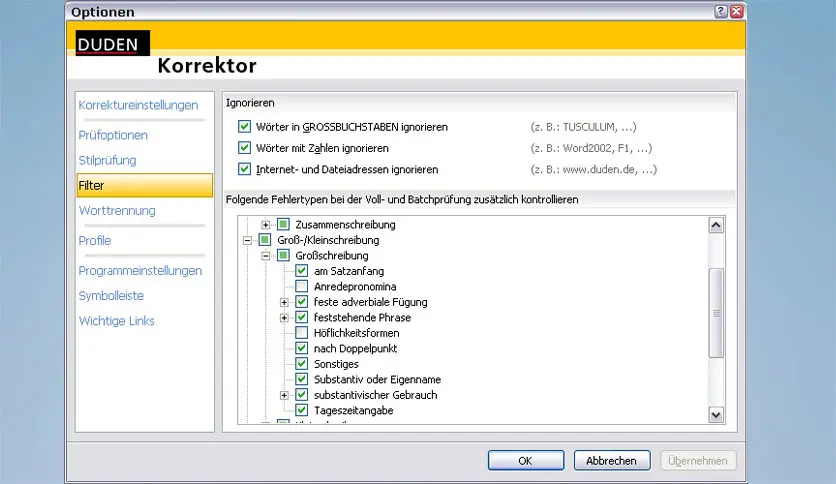Open Korrektureinstellungen section
836x484 pixels.
[138, 105]
